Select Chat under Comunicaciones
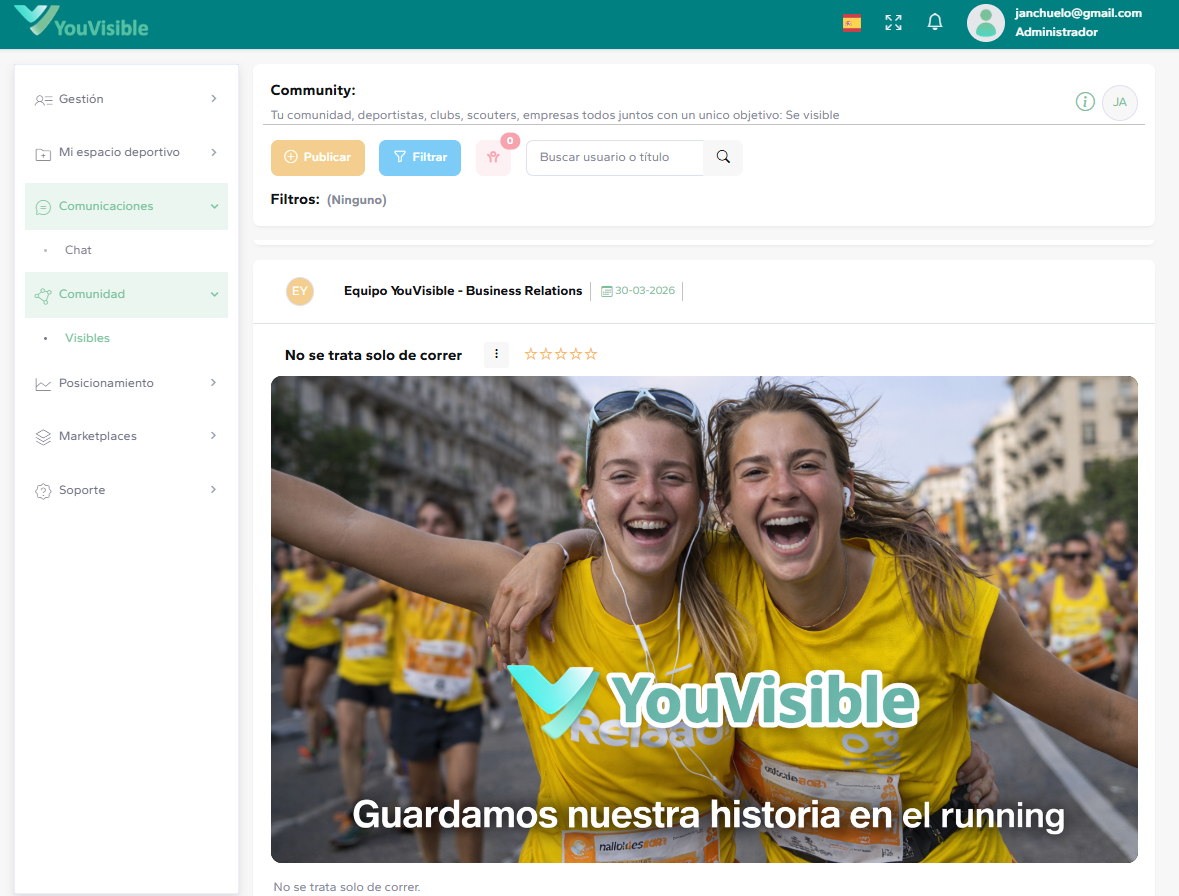Viewport: 1179px width, 896px height. pyautogui.click(x=78, y=250)
